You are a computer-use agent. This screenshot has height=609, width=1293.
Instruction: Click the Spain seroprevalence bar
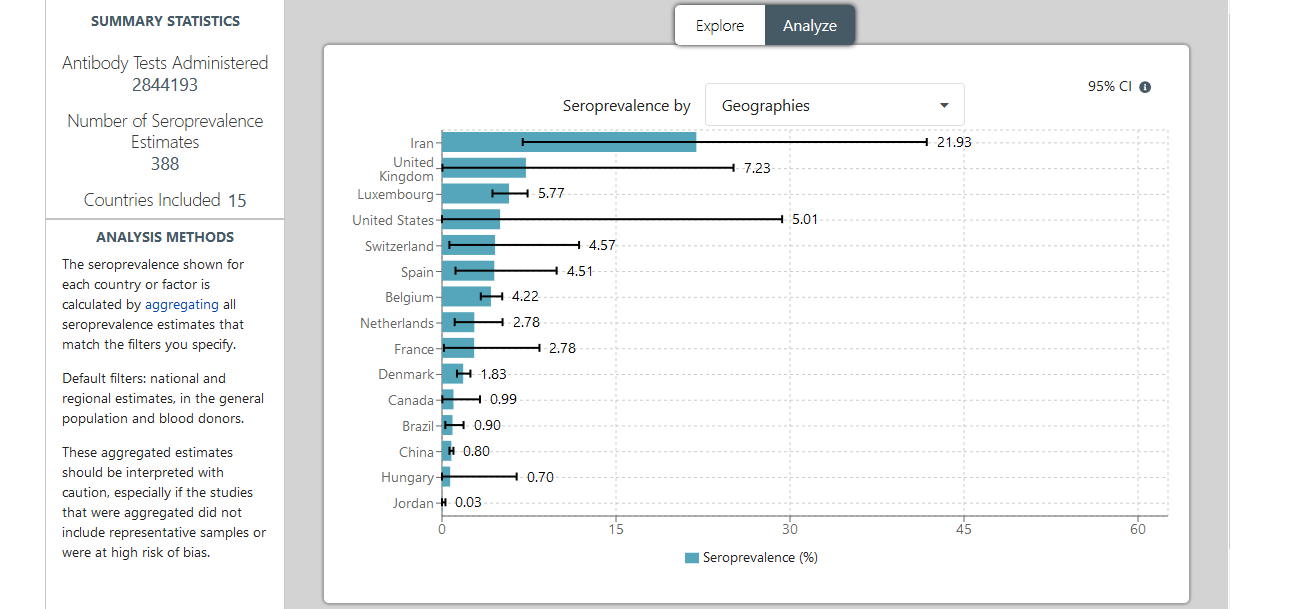point(467,271)
